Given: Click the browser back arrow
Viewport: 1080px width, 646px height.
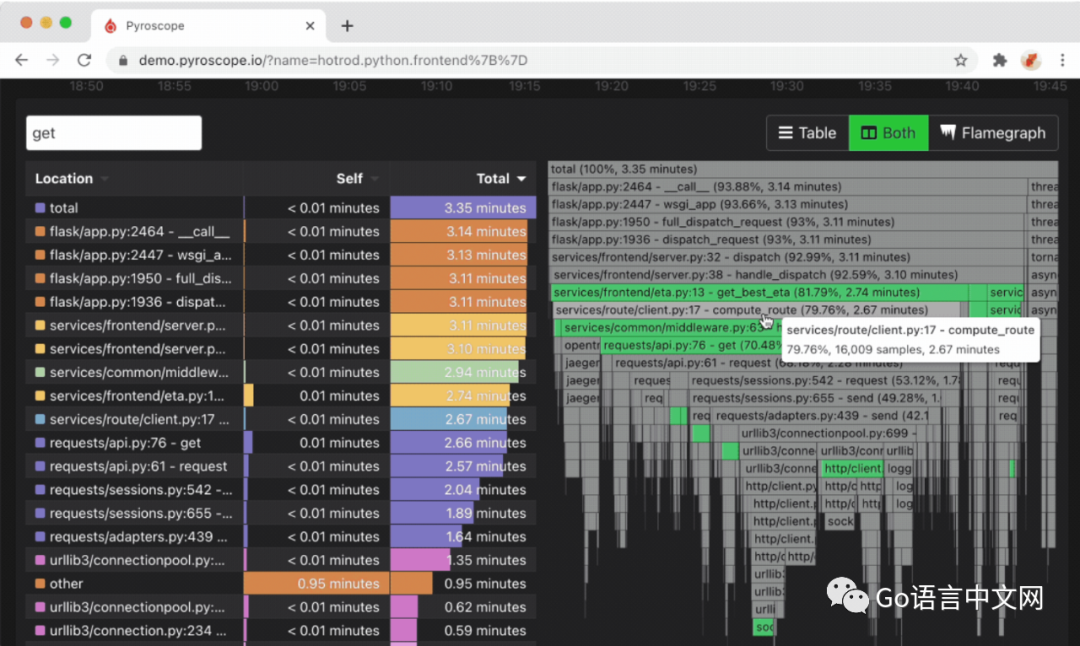Looking at the screenshot, I should (21, 60).
